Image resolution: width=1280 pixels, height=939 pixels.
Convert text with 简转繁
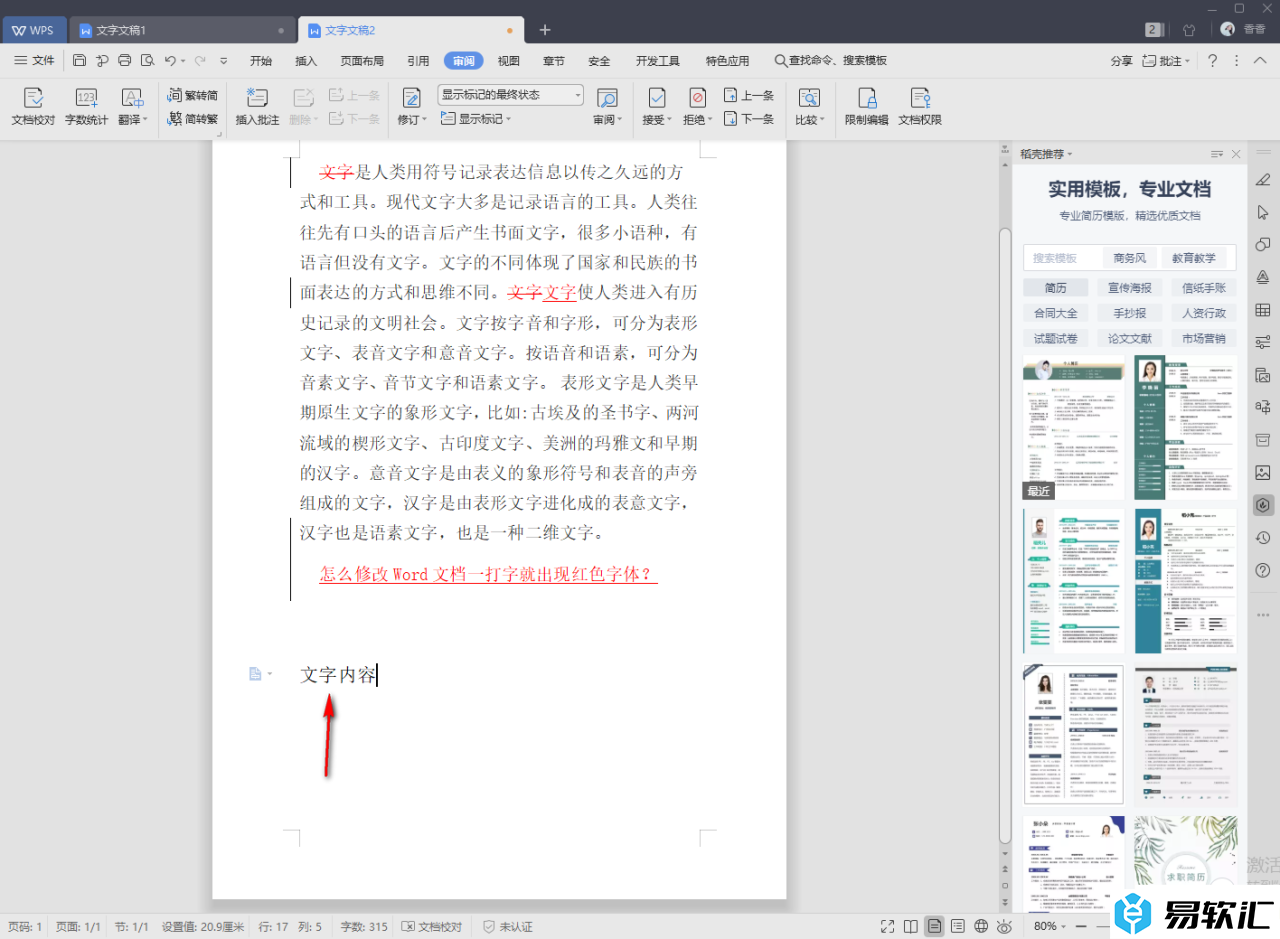[193, 119]
